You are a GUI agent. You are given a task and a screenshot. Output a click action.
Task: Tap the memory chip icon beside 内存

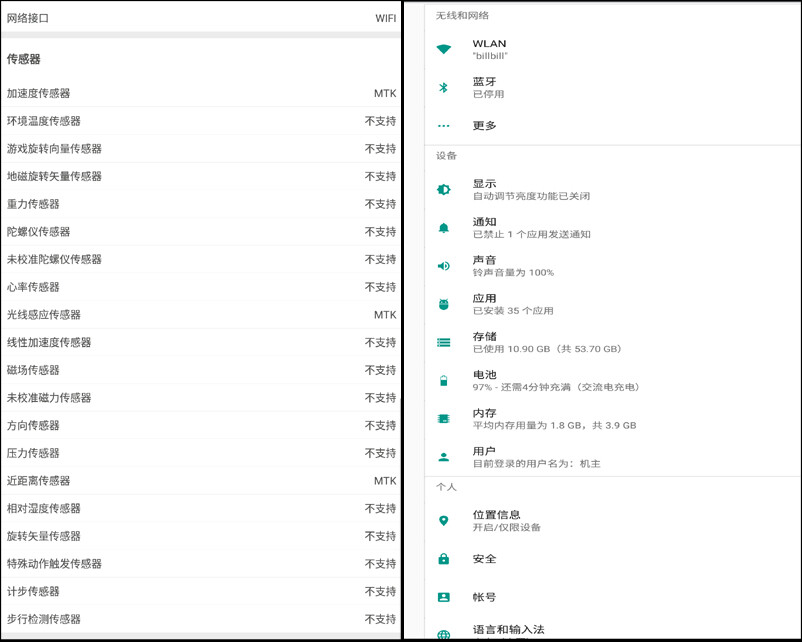point(443,419)
